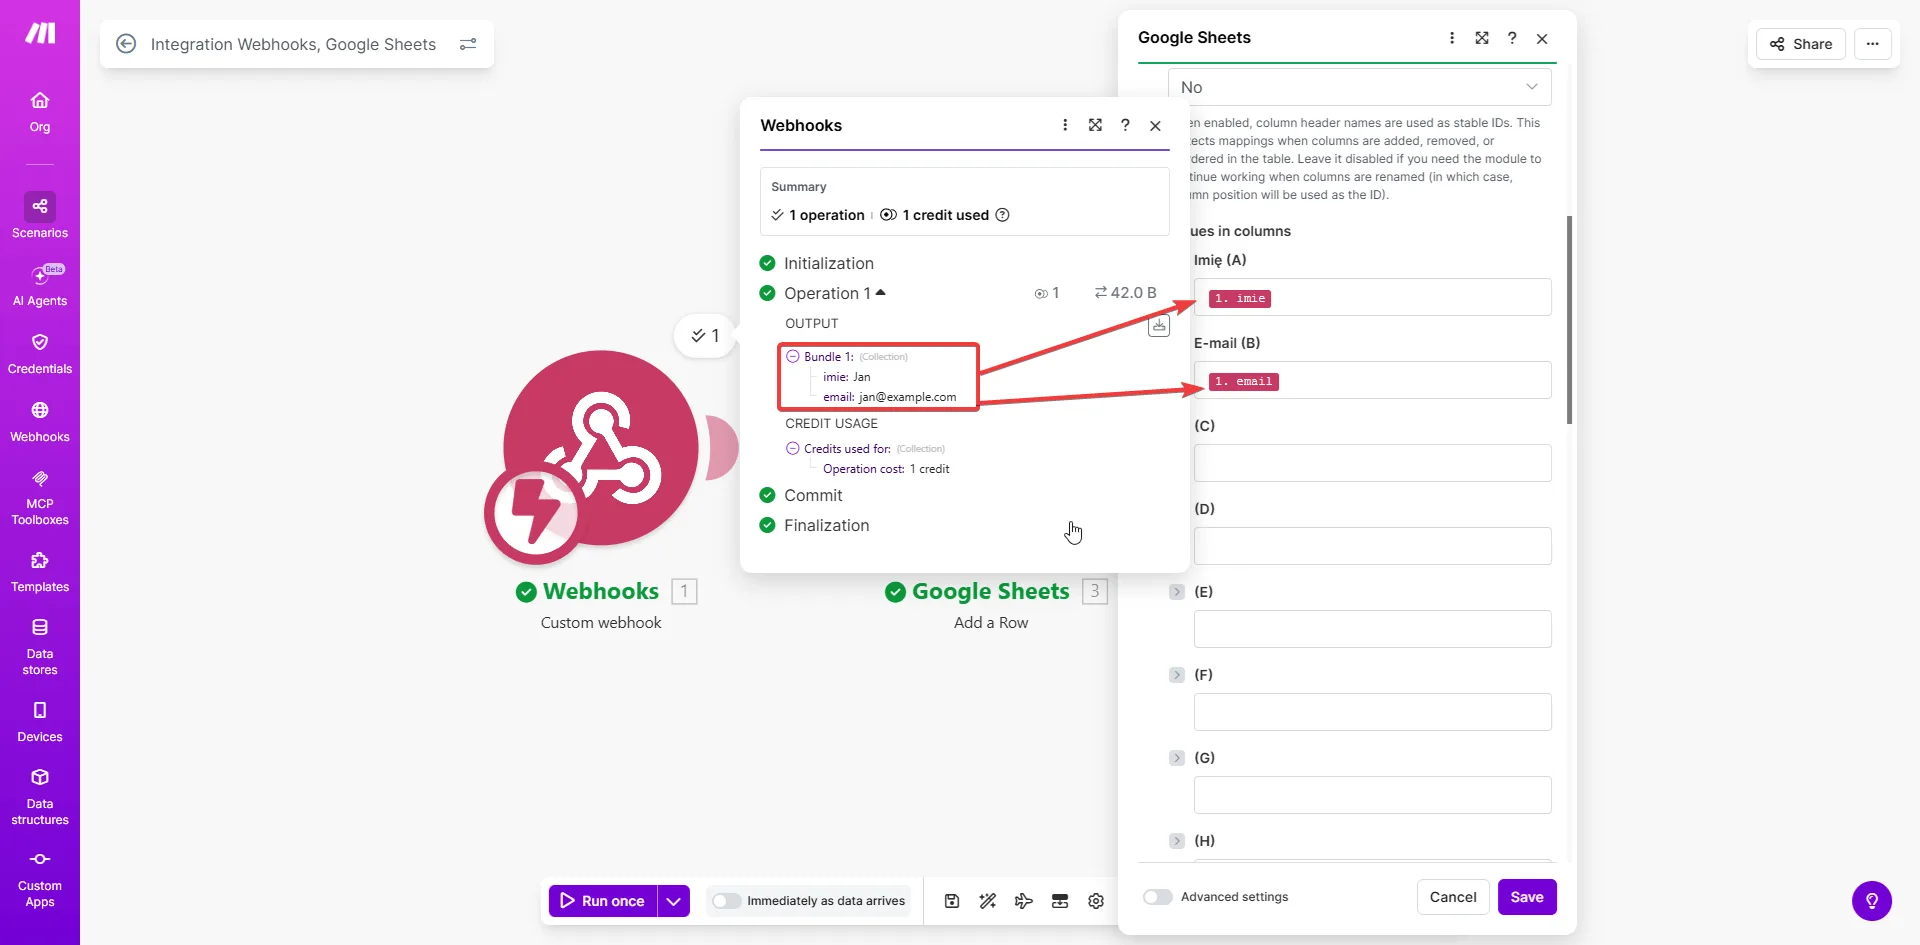The width and height of the screenshot is (1920, 945).
Task: Open the No dropdown in Google Sheets
Action: click(1359, 87)
